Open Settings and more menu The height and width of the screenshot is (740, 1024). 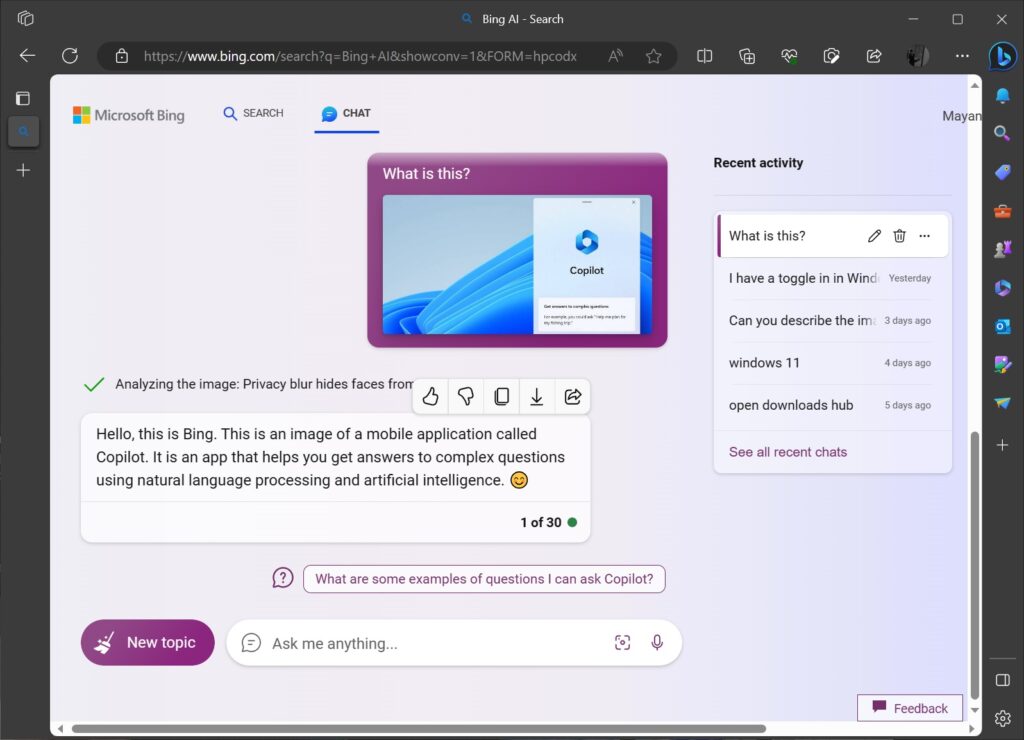962,56
